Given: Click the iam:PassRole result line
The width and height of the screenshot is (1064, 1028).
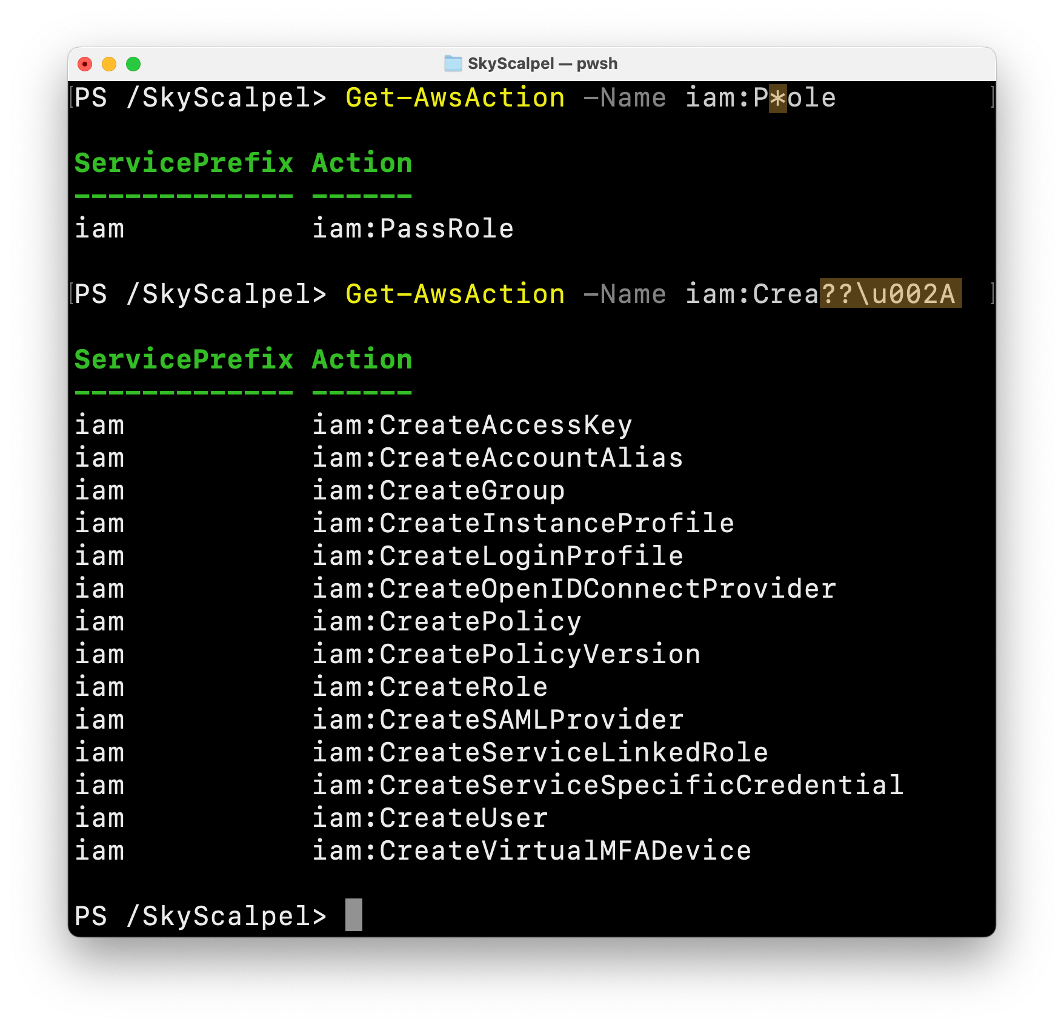Looking at the screenshot, I should [413, 228].
